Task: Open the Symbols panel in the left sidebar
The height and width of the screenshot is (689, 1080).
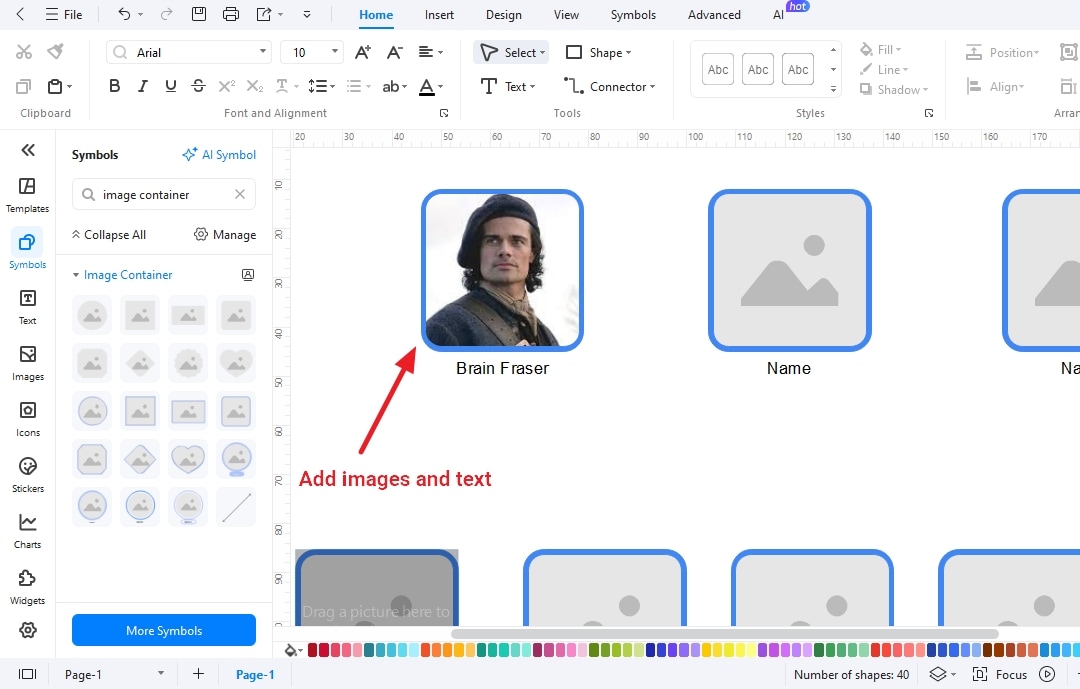Action: [x=27, y=249]
